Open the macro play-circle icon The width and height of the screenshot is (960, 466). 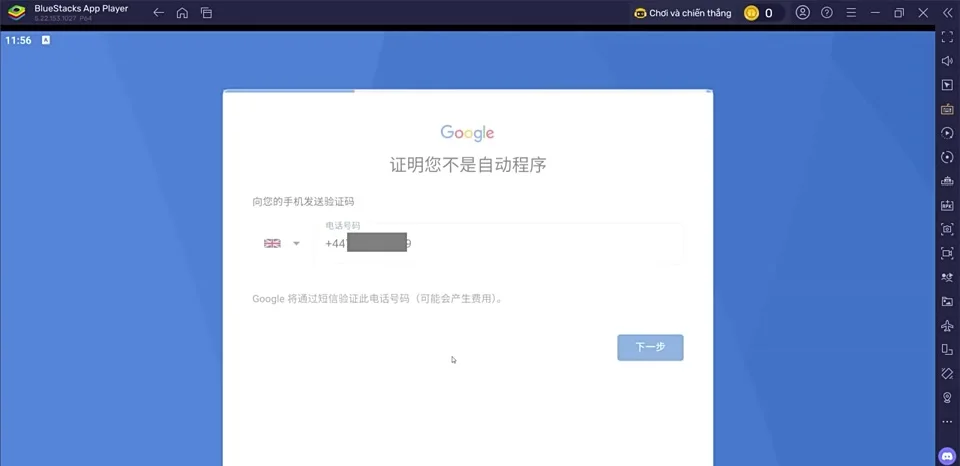click(x=947, y=133)
